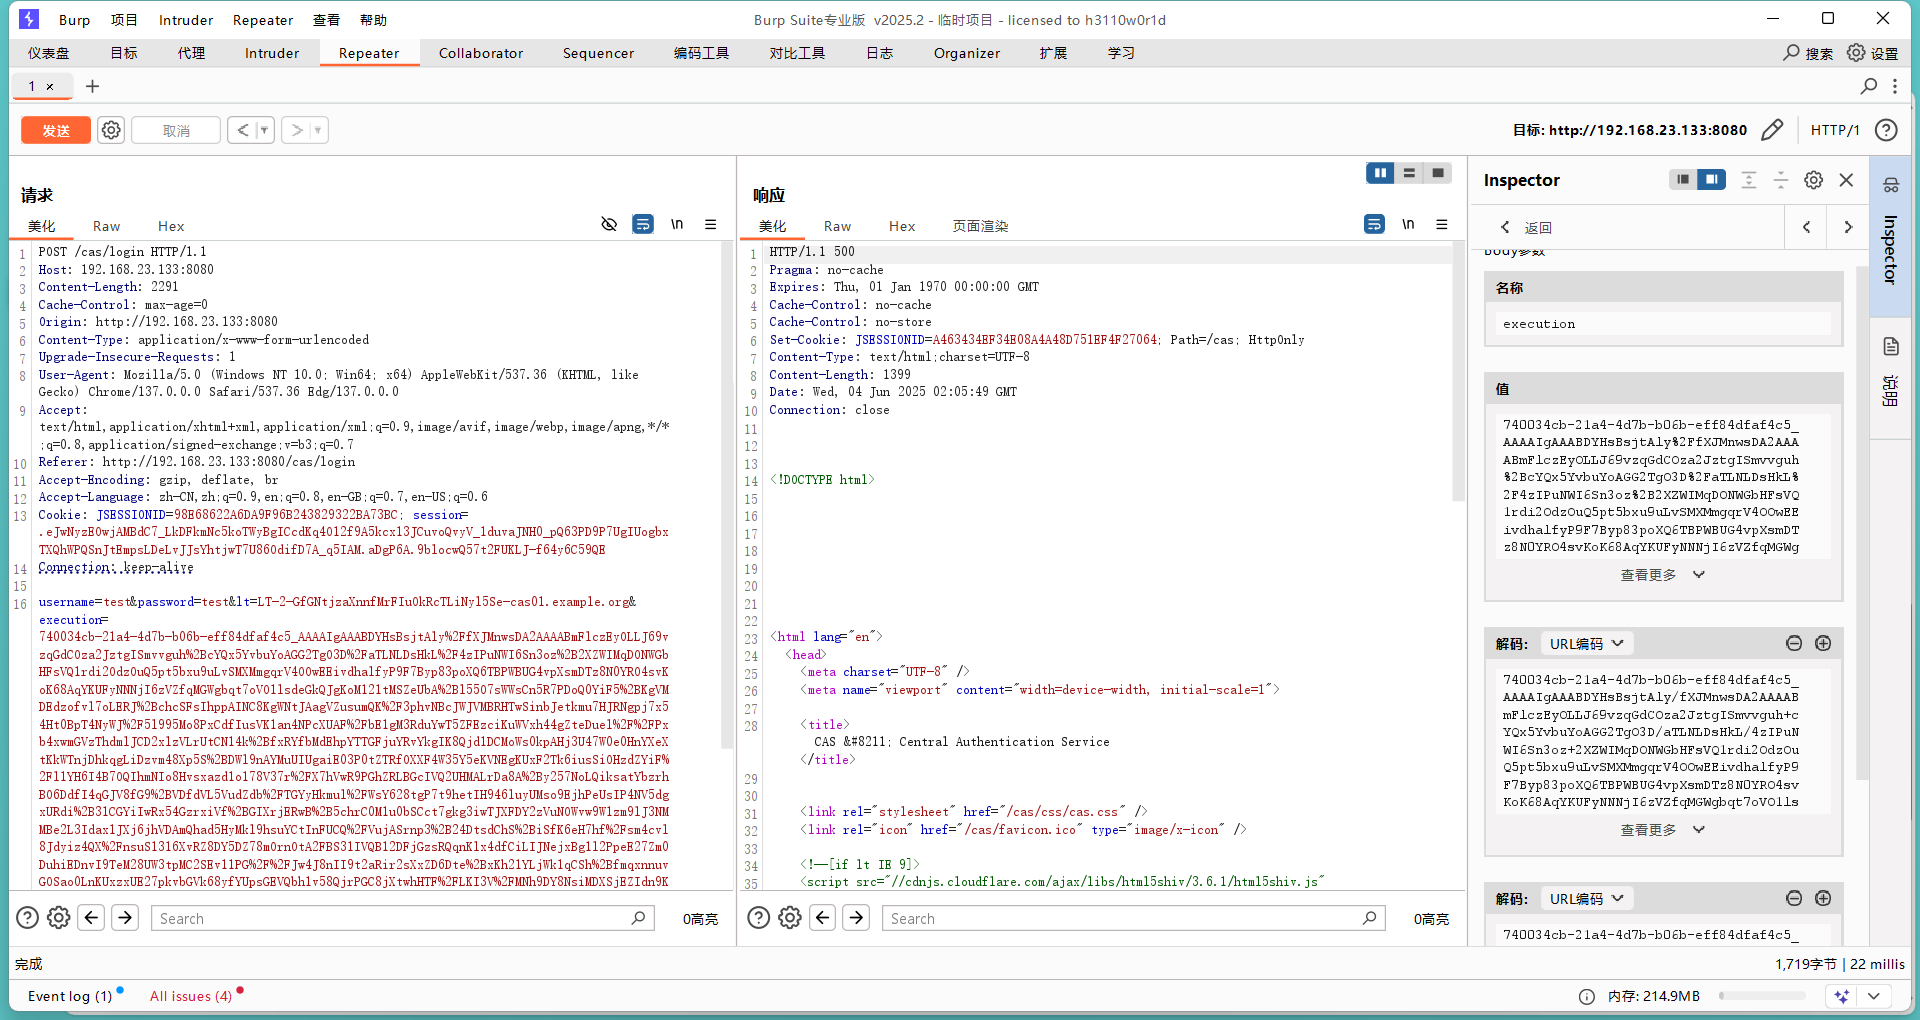Switch to the Sequencer tab
The width and height of the screenshot is (1920, 1020).
point(598,53)
